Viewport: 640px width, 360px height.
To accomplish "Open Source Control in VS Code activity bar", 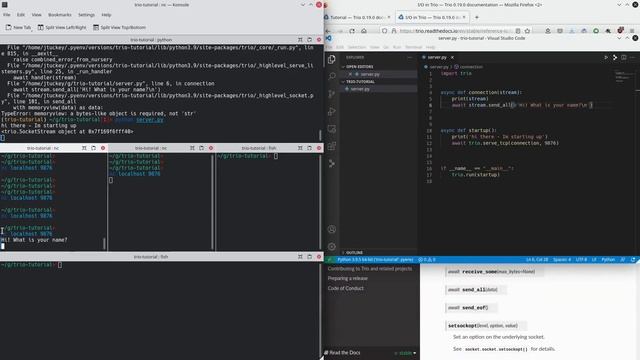I will (x=332, y=94).
